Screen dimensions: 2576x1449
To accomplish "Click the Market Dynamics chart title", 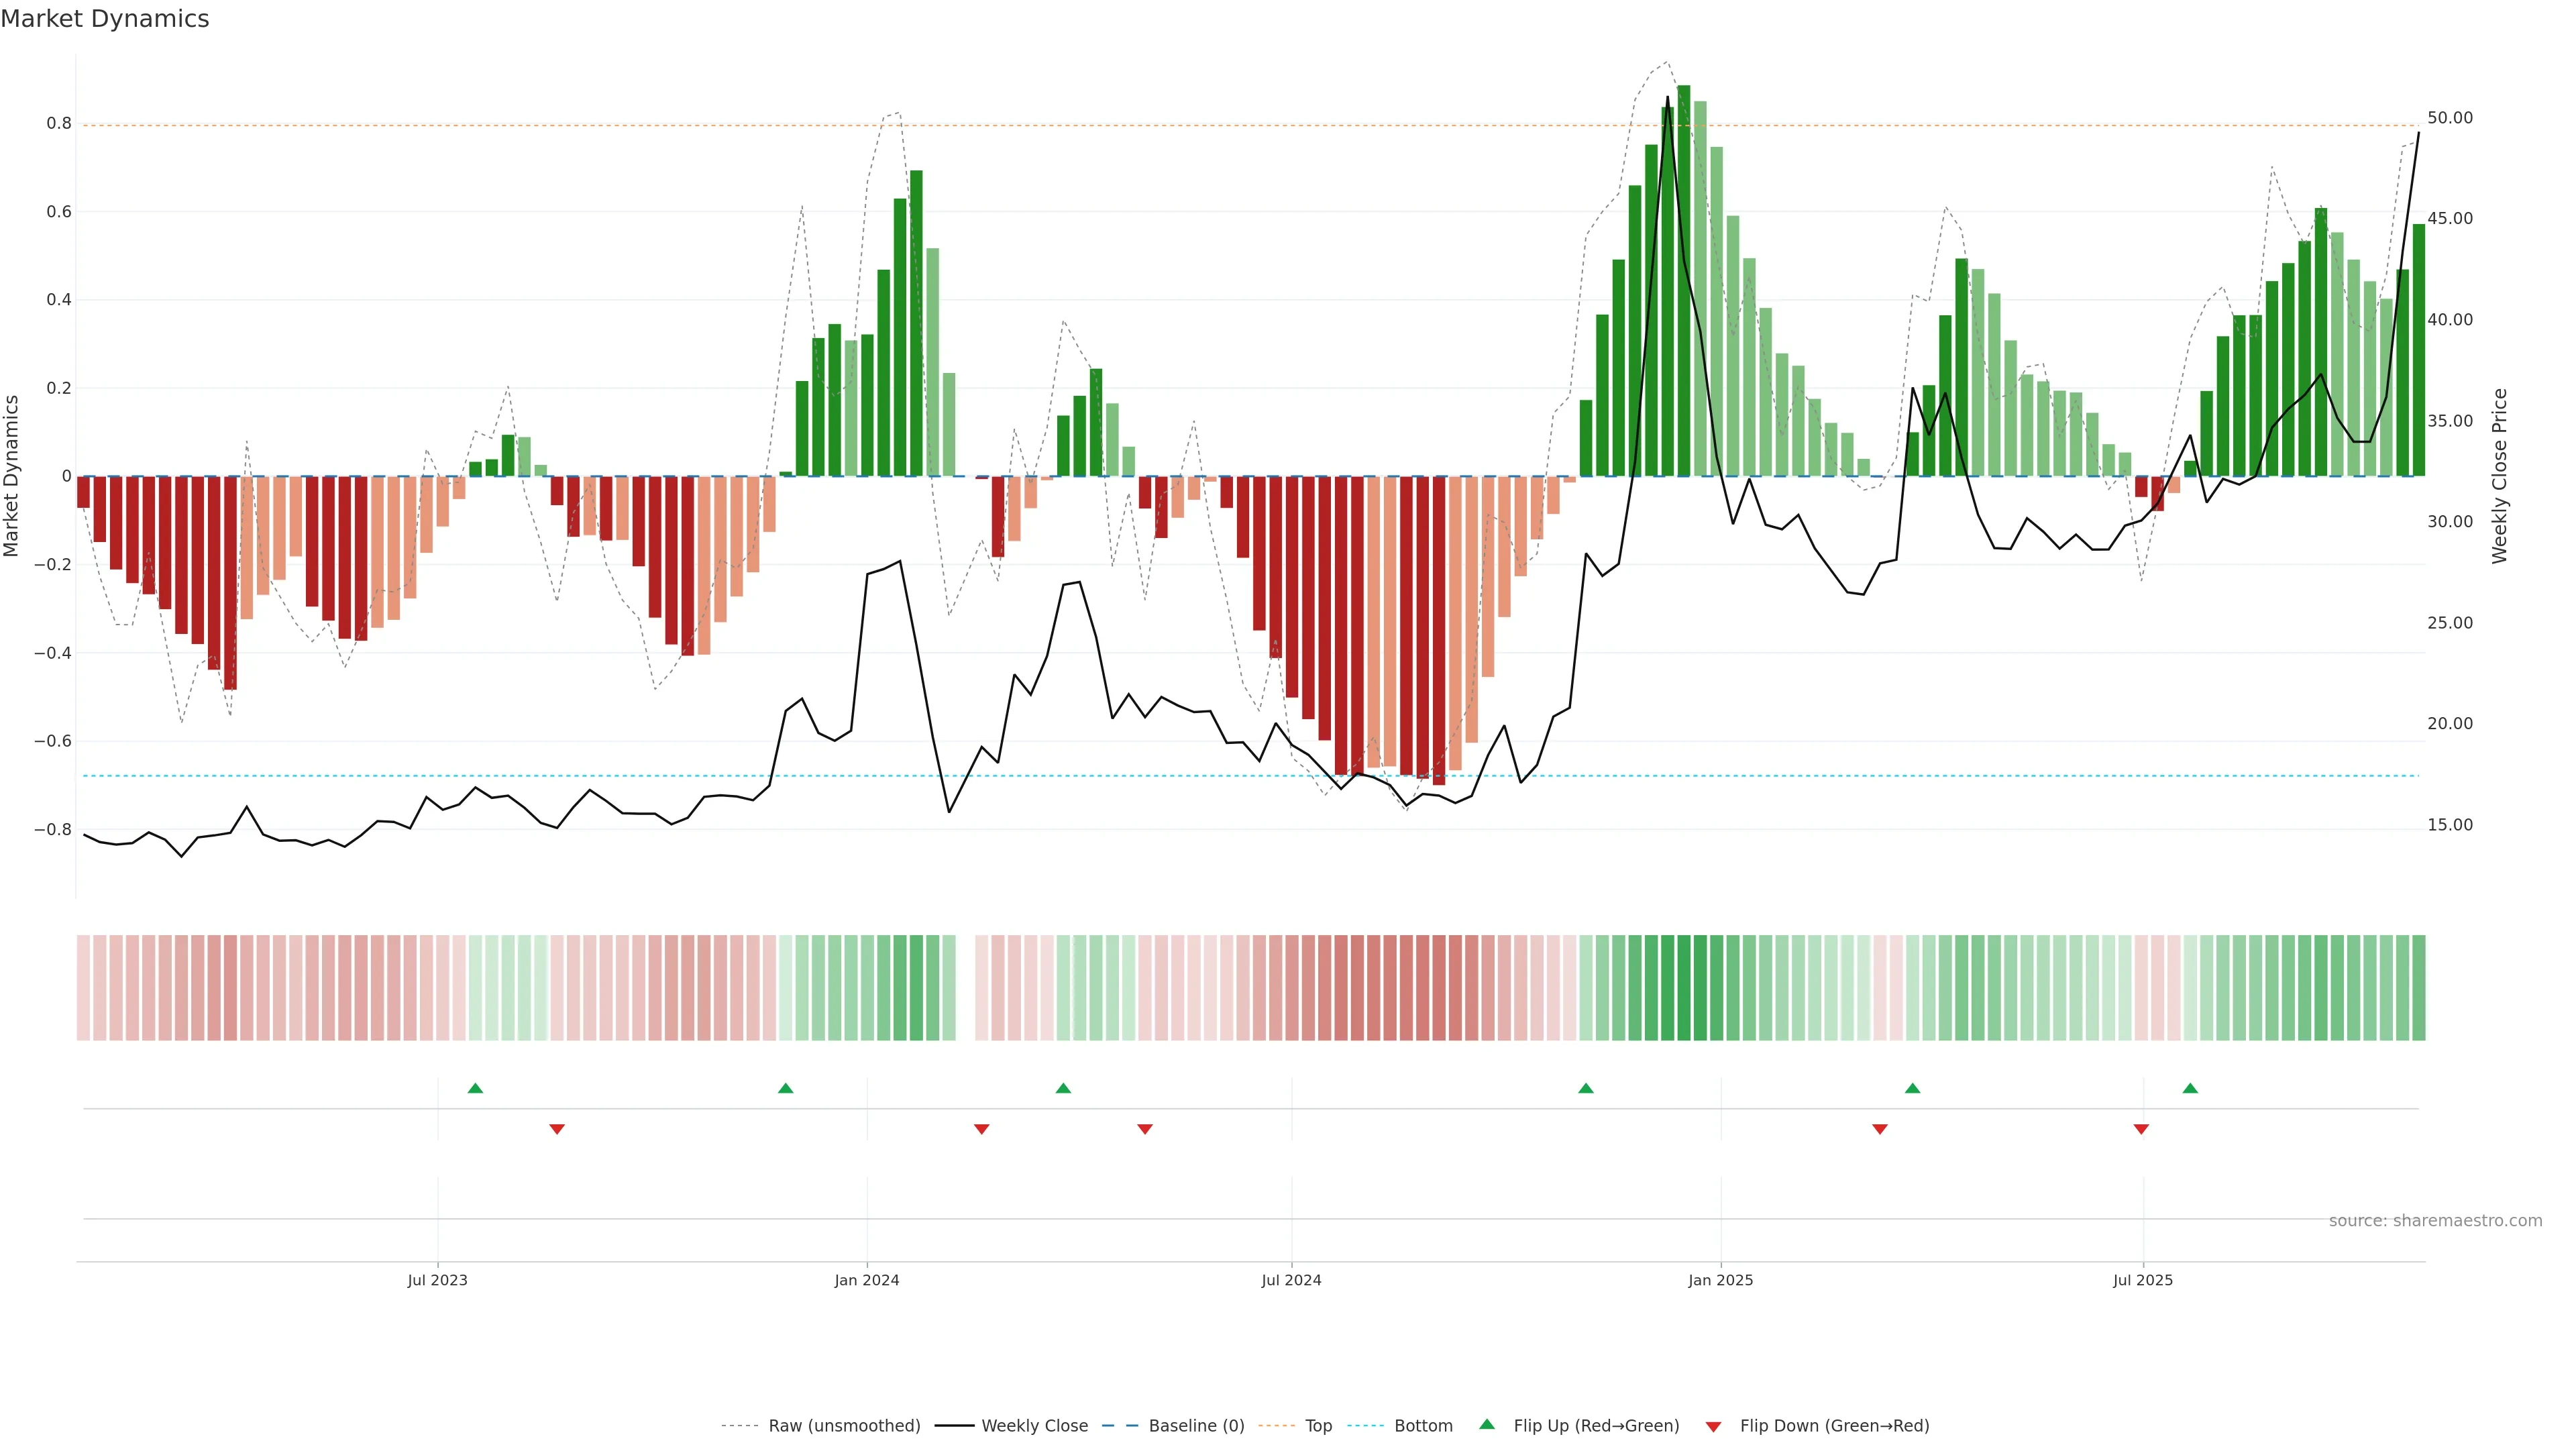I will pos(105,19).
